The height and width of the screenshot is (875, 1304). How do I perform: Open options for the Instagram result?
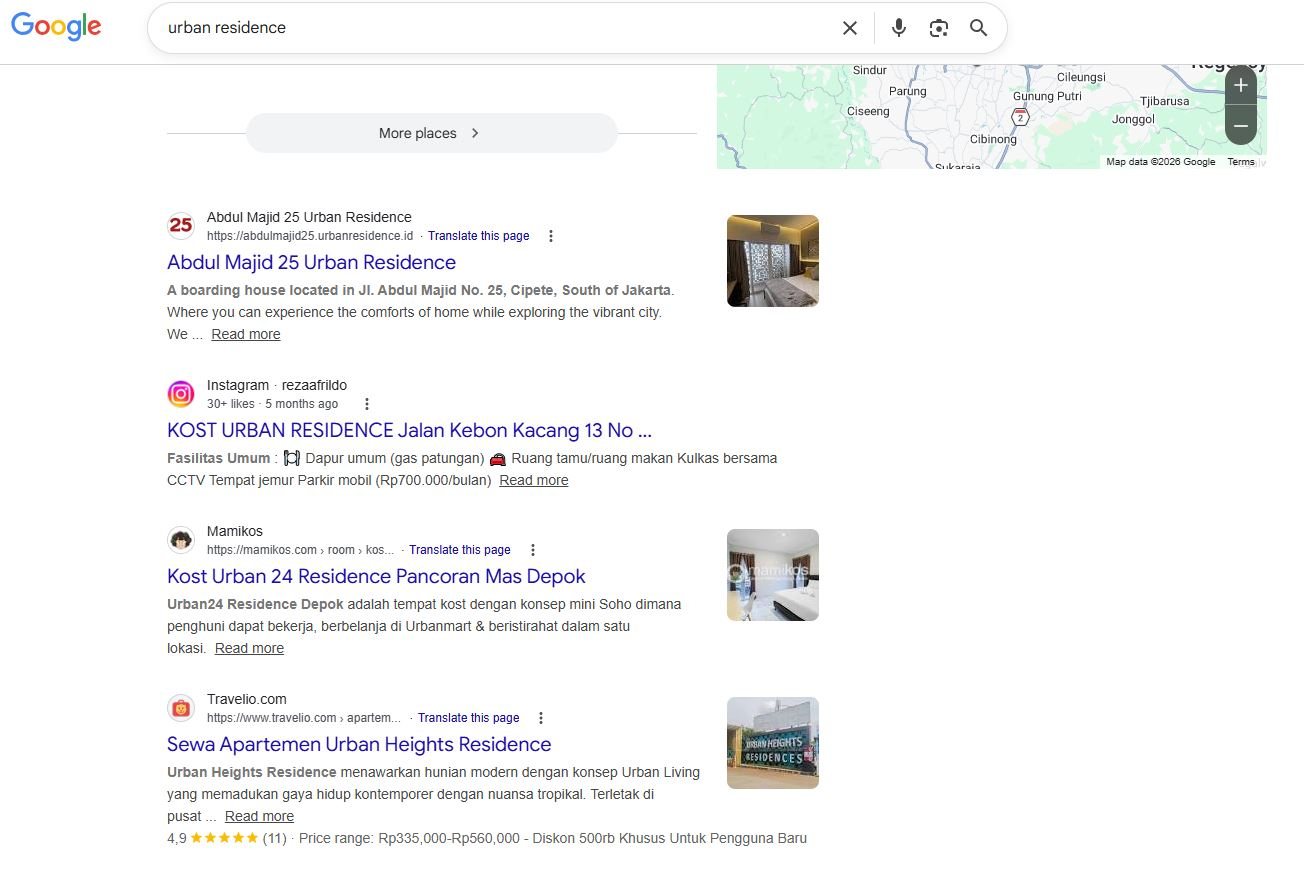pos(366,403)
